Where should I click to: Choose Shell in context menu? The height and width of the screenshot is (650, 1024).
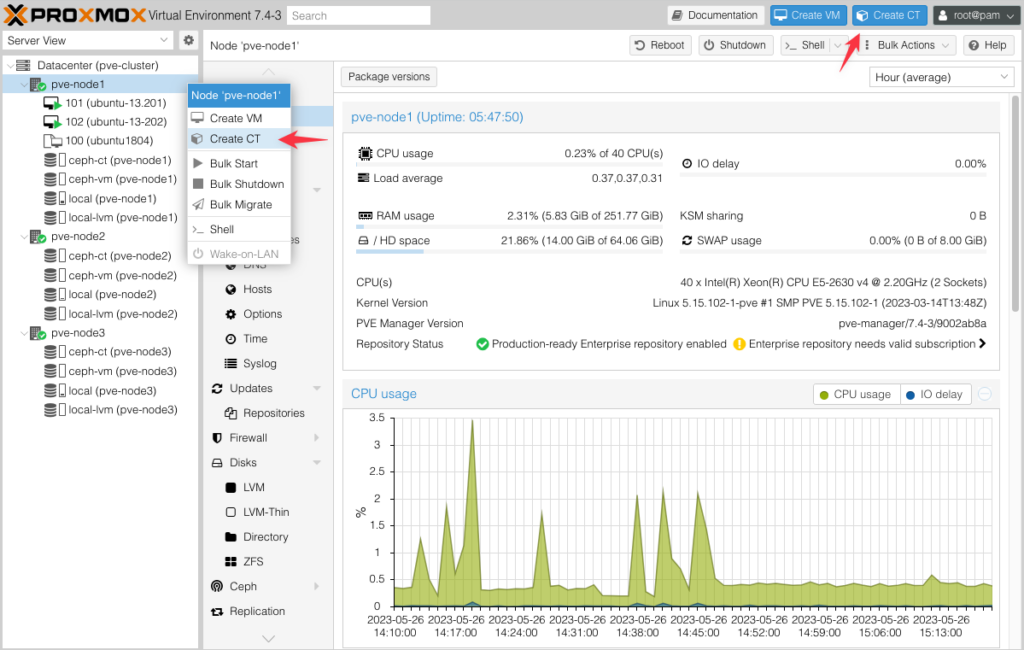[x=239, y=229]
